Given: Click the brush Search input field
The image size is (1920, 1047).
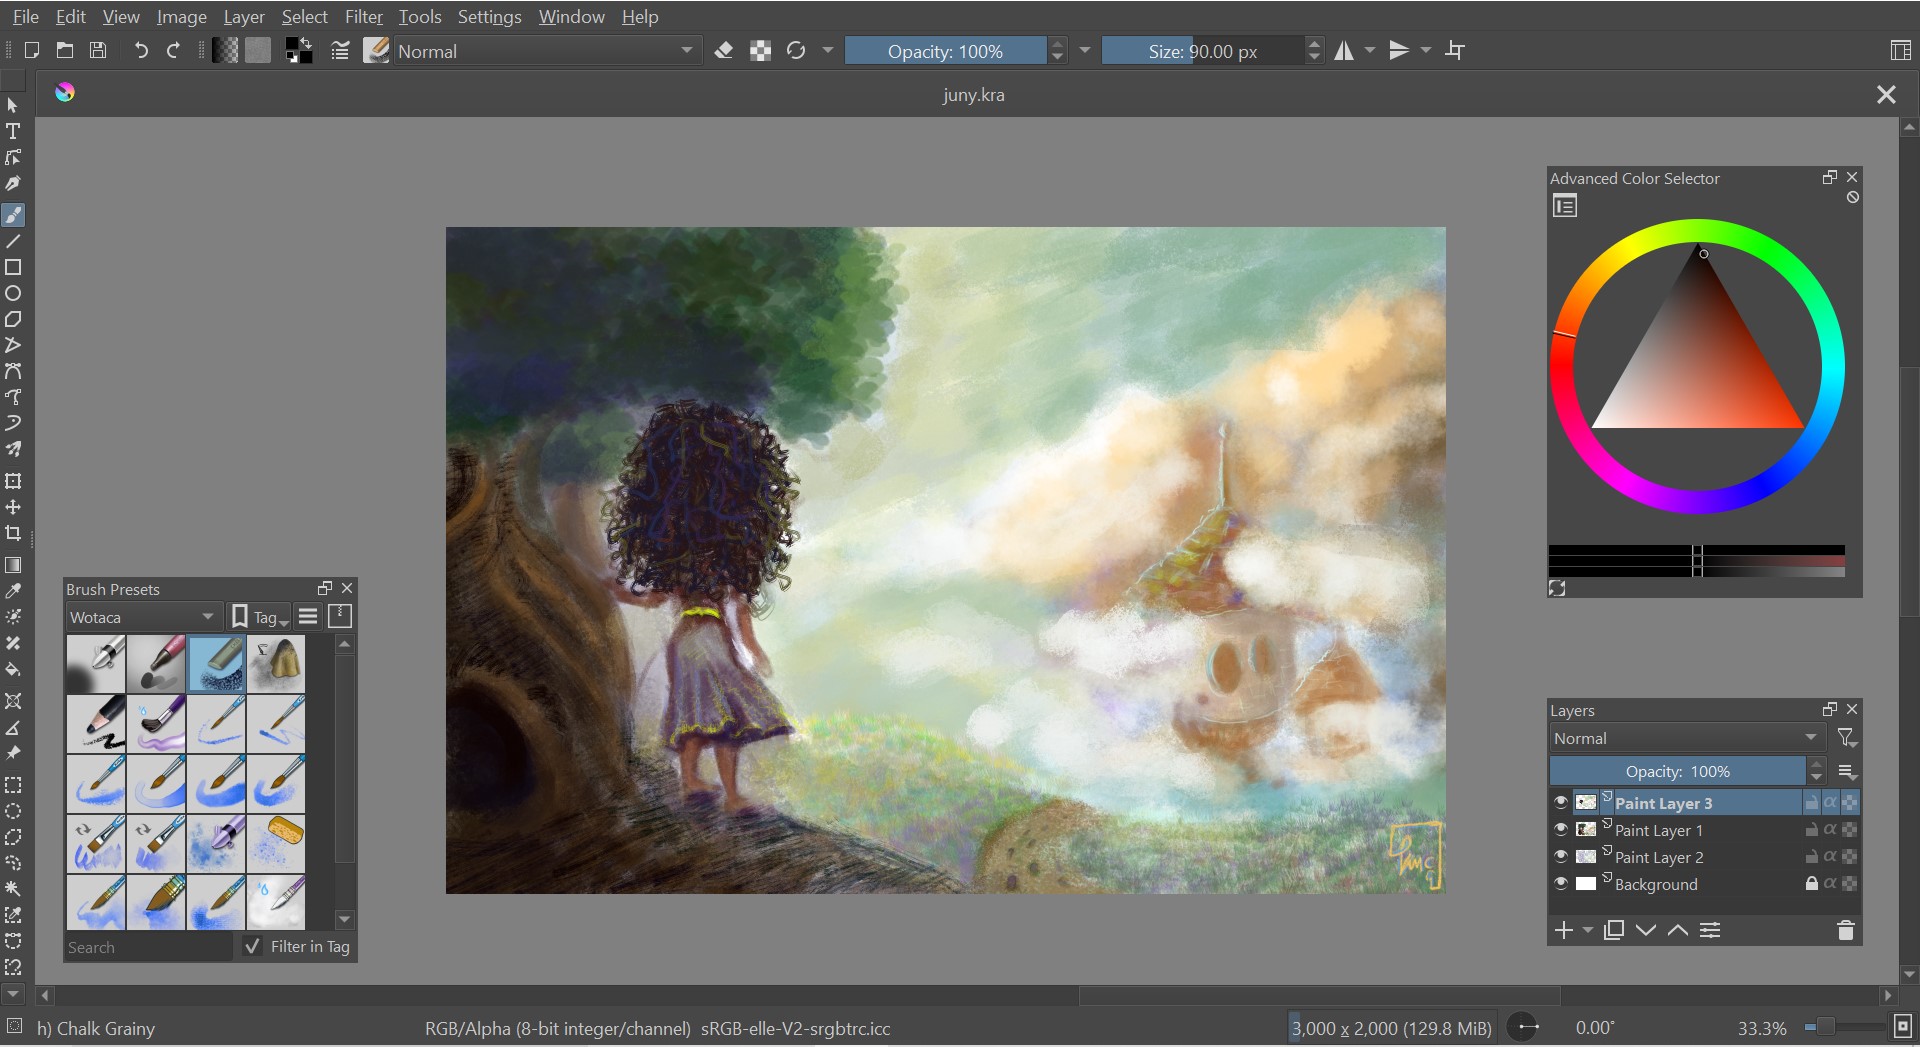Looking at the screenshot, I should [149, 946].
